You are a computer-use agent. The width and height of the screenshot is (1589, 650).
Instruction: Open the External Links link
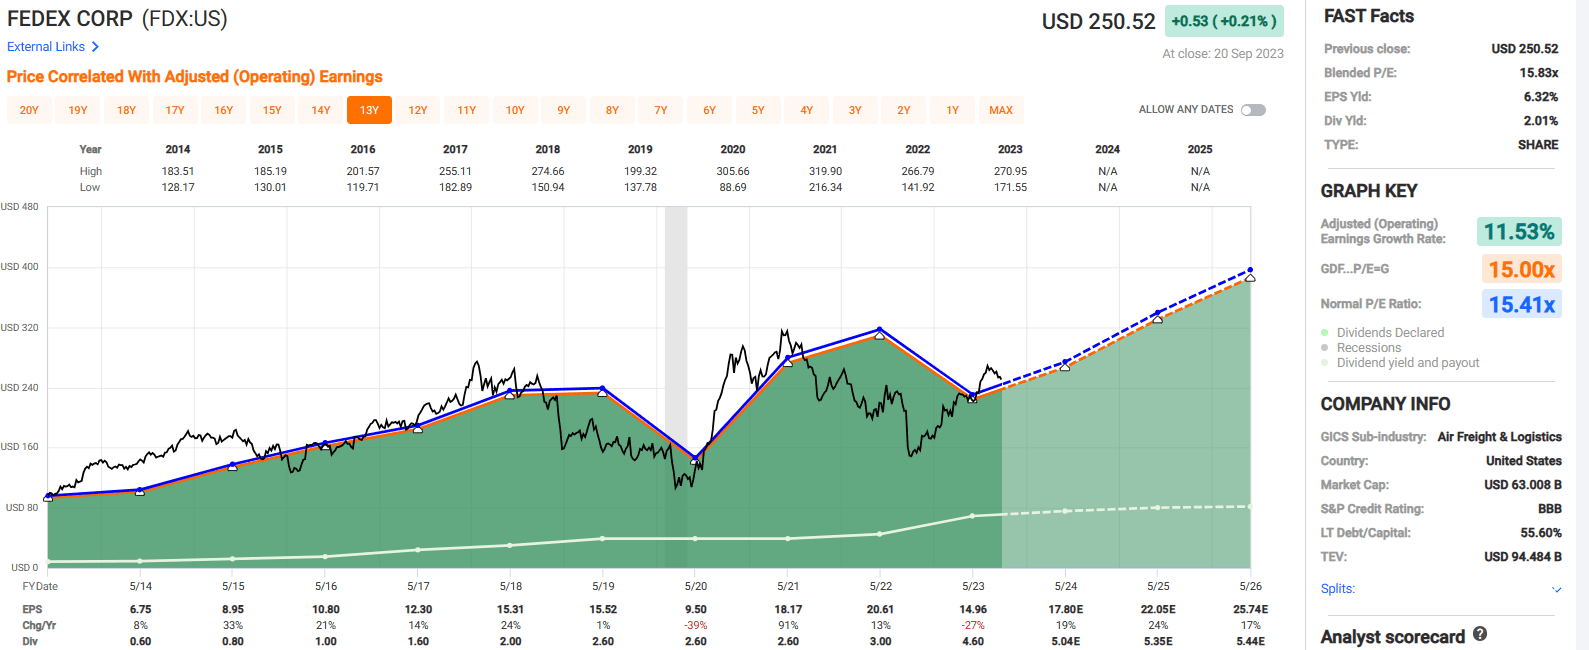46,47
